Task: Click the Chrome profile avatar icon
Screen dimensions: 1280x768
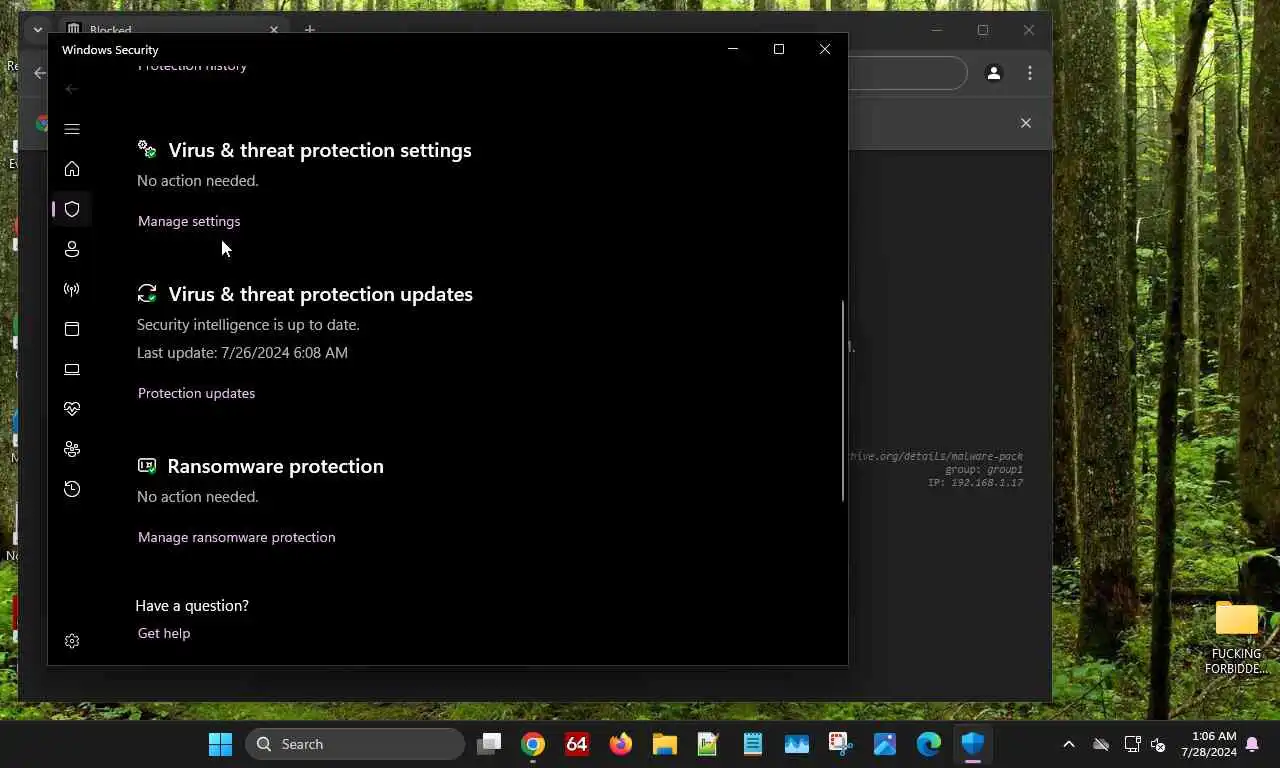Action: 994,73
